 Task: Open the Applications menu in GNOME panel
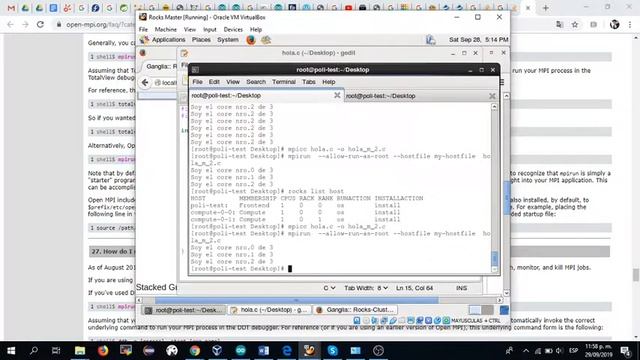(x=168, y=40)
